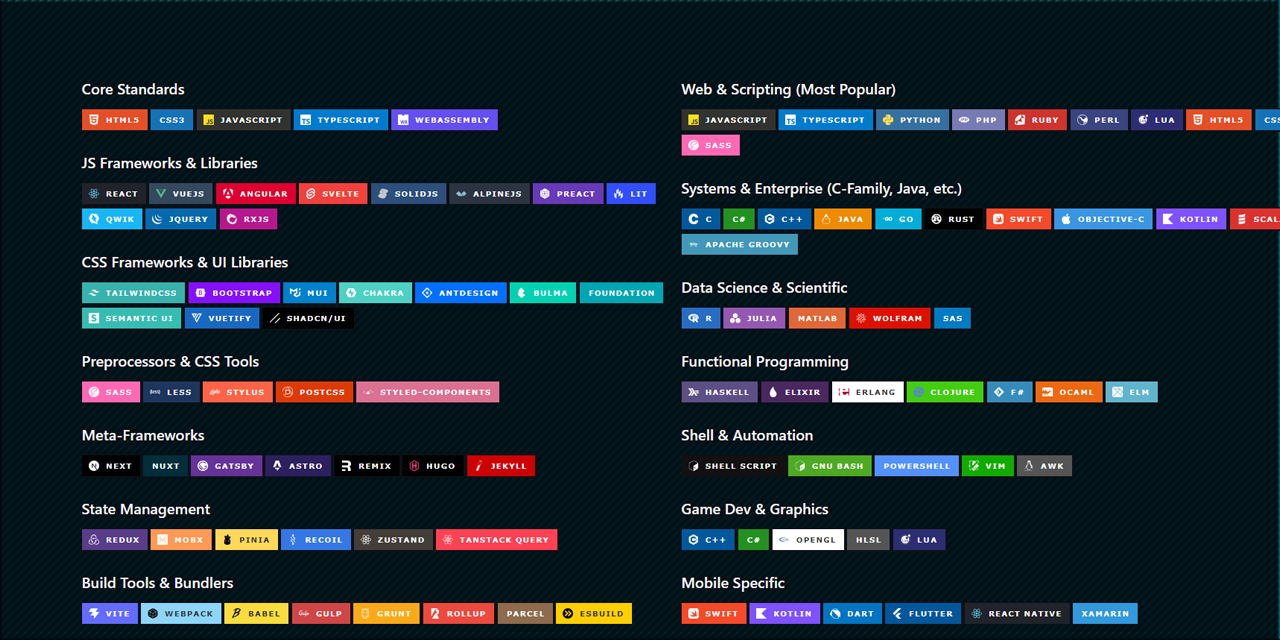Open the AntDesign badge

[x=461, y=293]
